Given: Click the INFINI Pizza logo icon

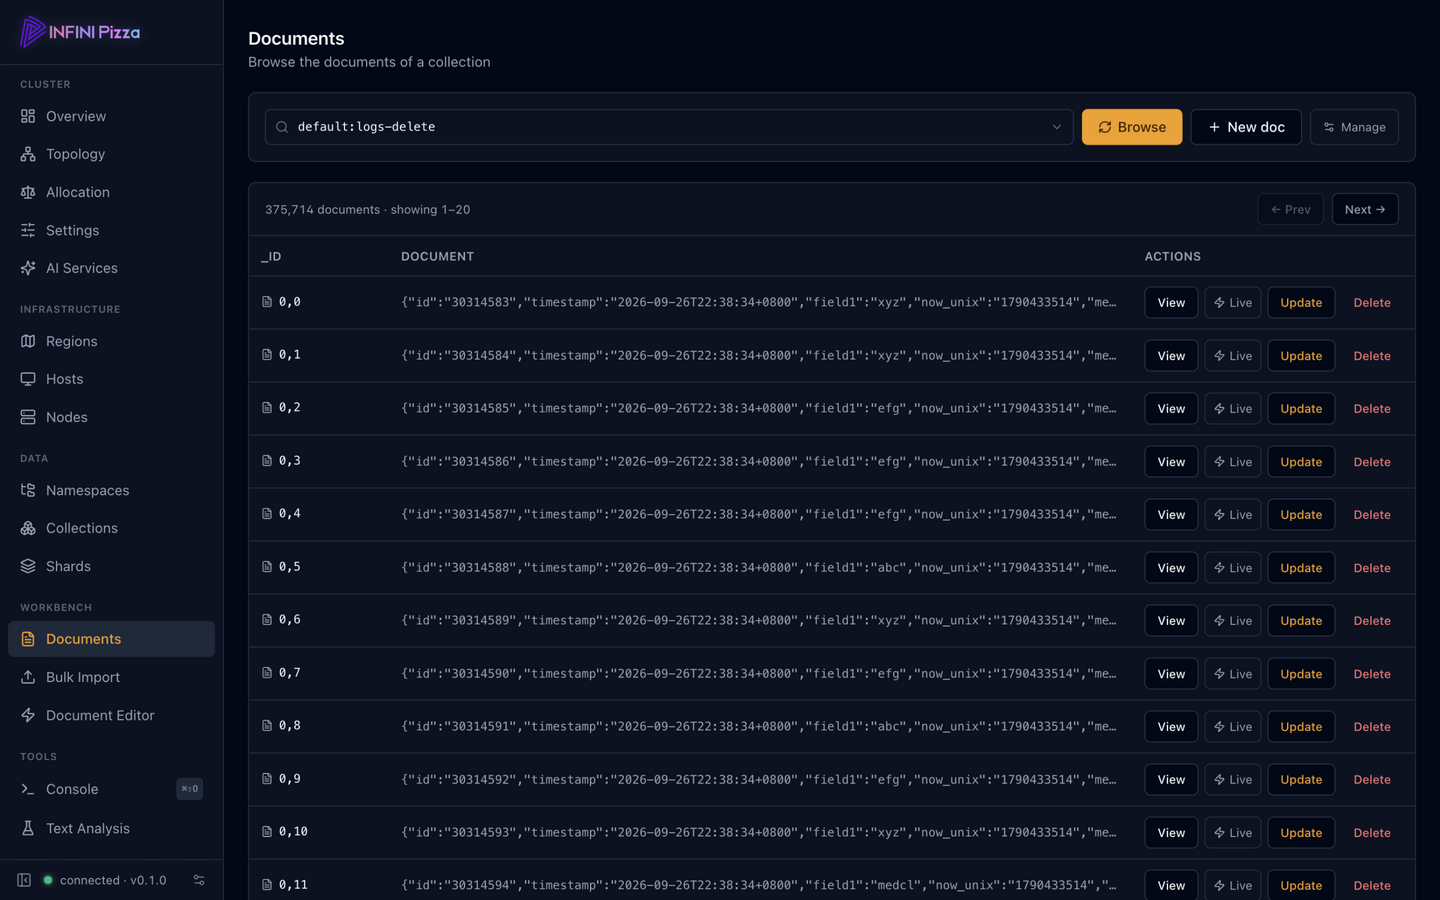Looking at the screenshot, I should (32, 32).
